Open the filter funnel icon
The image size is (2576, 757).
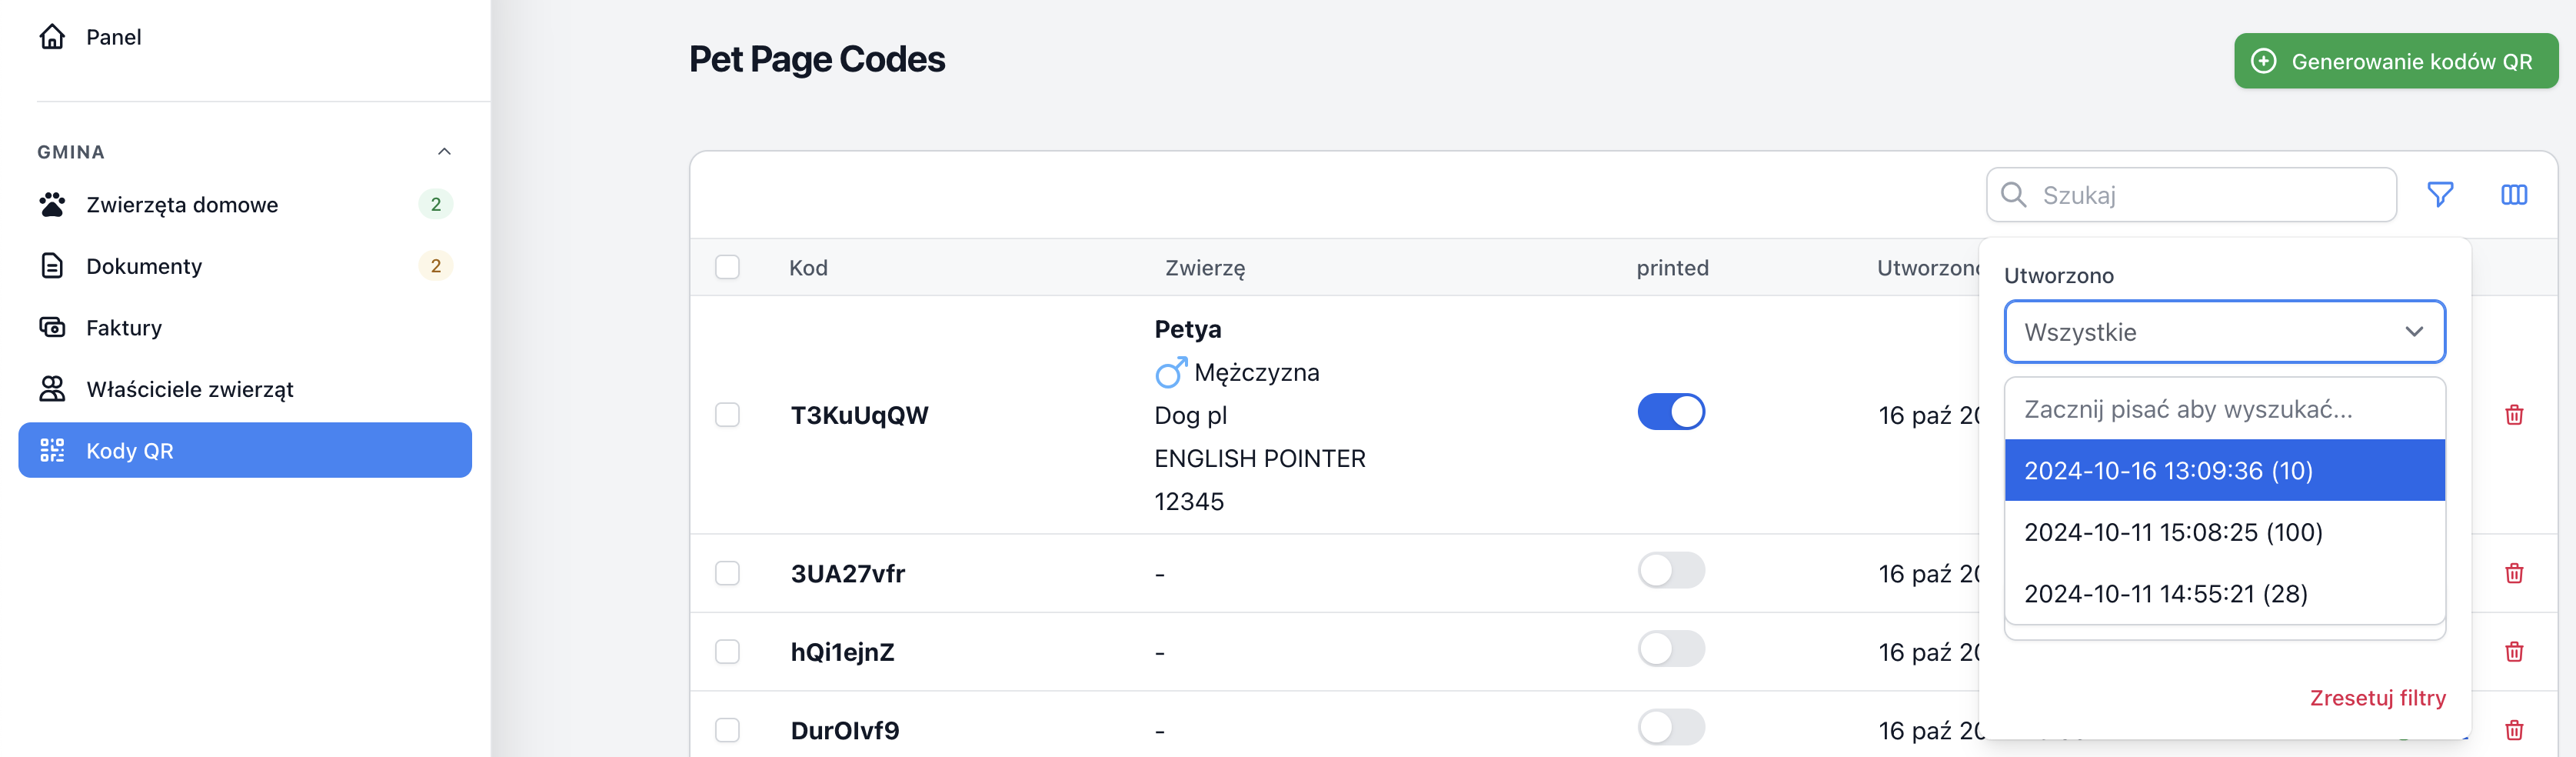[2440, 194]
